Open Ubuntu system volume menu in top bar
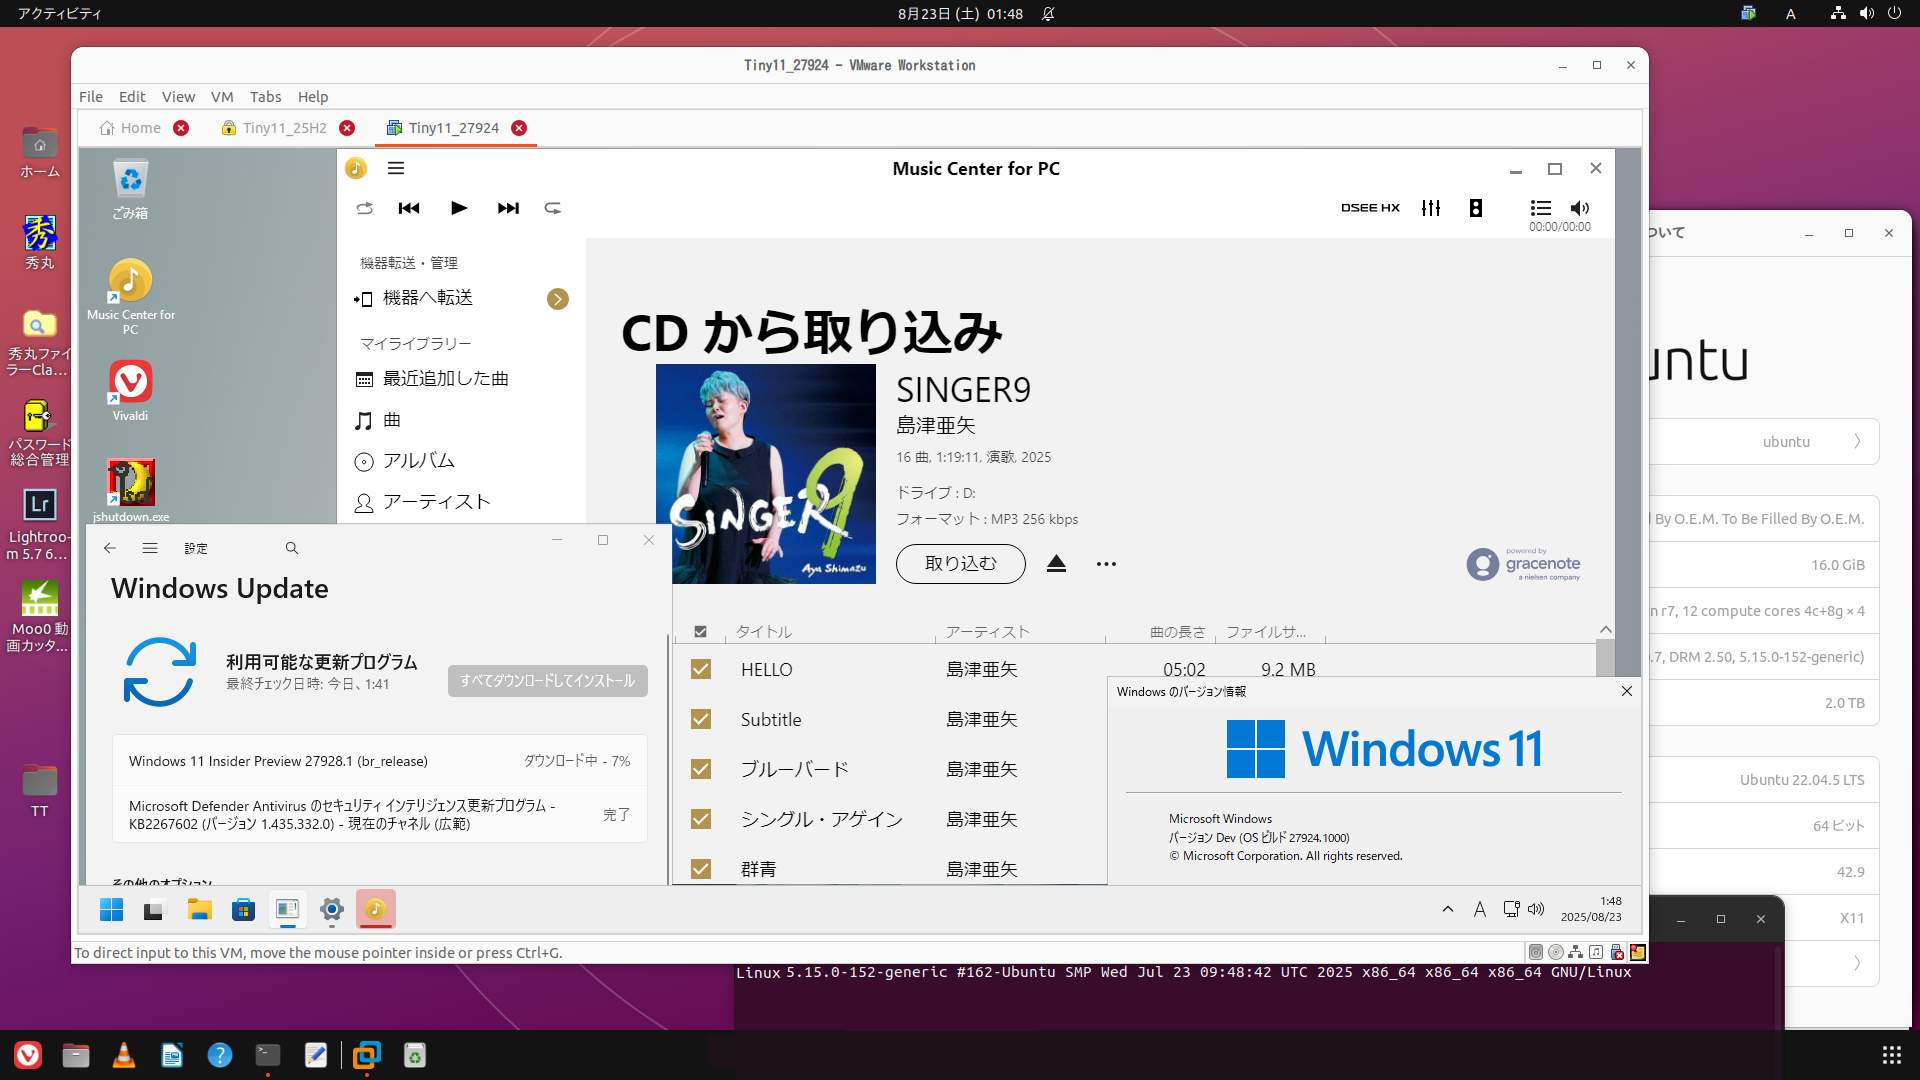1920x1080 pixels. (1866, 14)
